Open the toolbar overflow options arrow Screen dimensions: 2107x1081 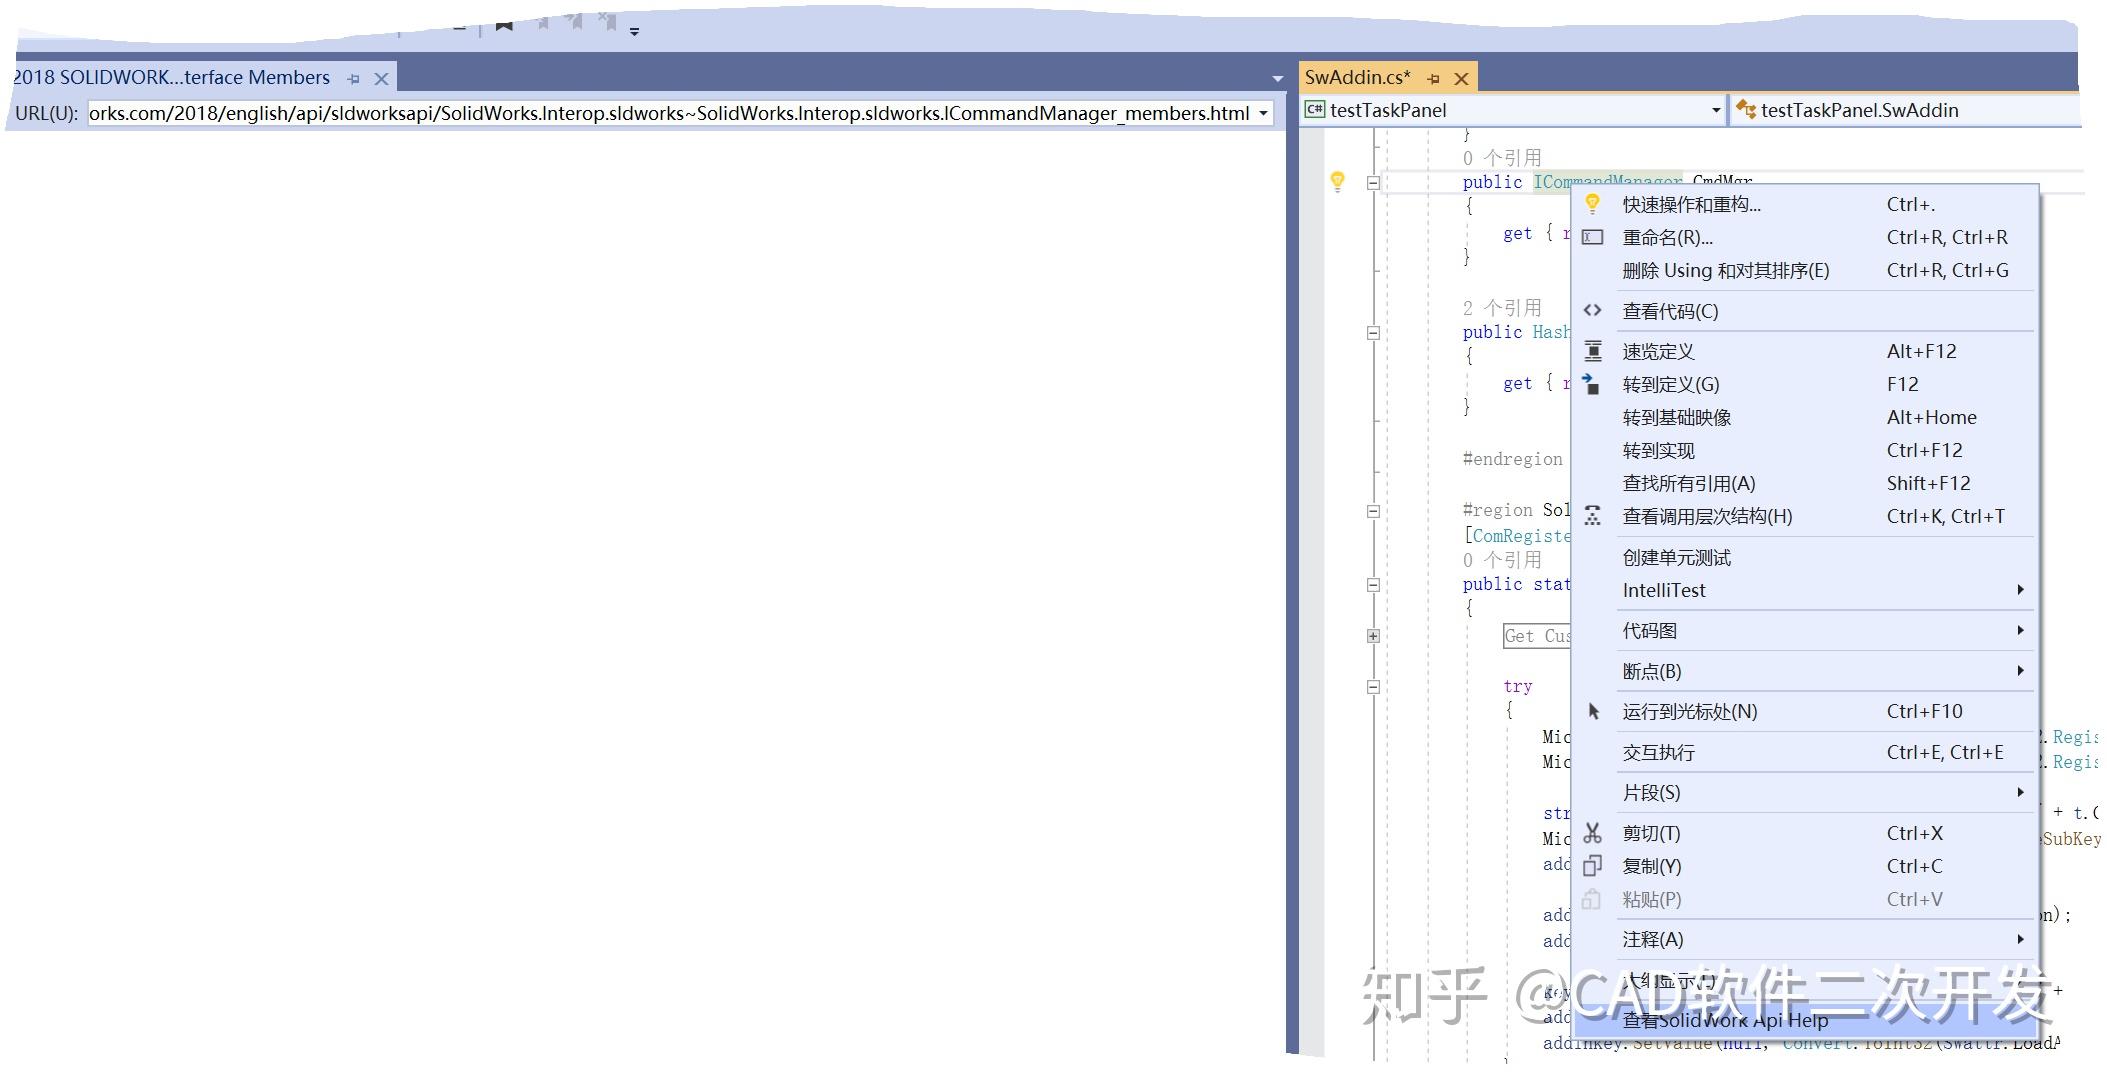[634, 31]
